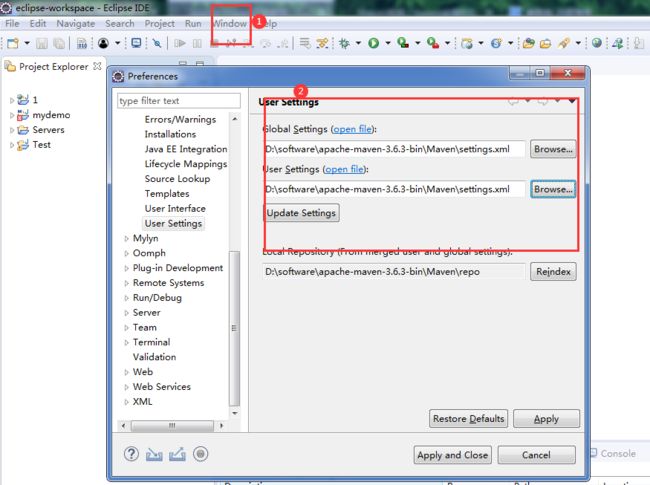Open the User Settings file link
Screen dimensions: 650x485
click(x=344, y=169)
